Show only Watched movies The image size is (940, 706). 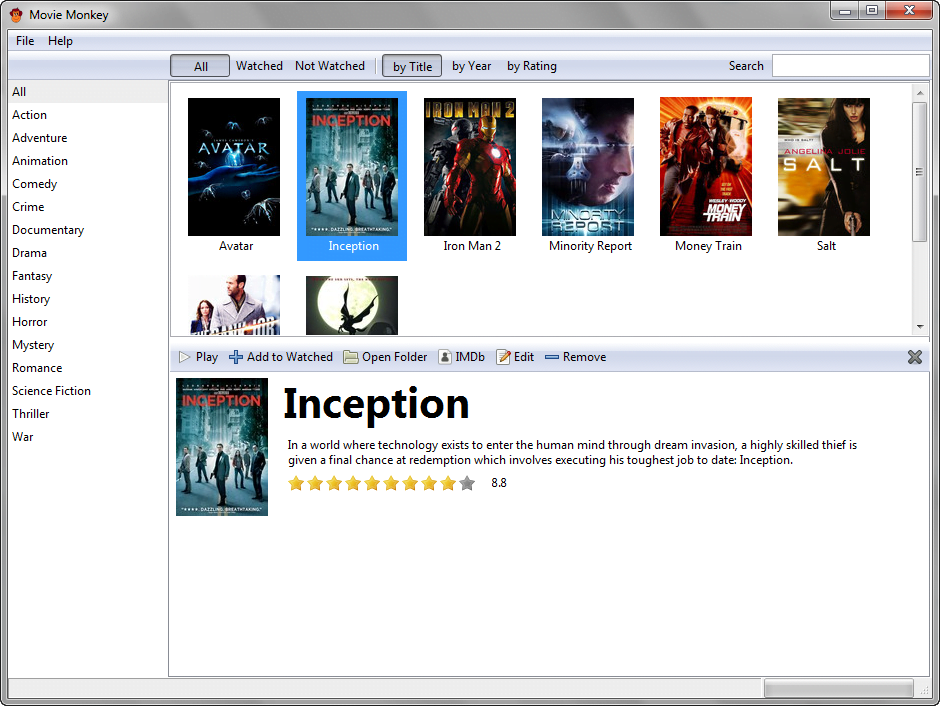(x=259, y=66)
